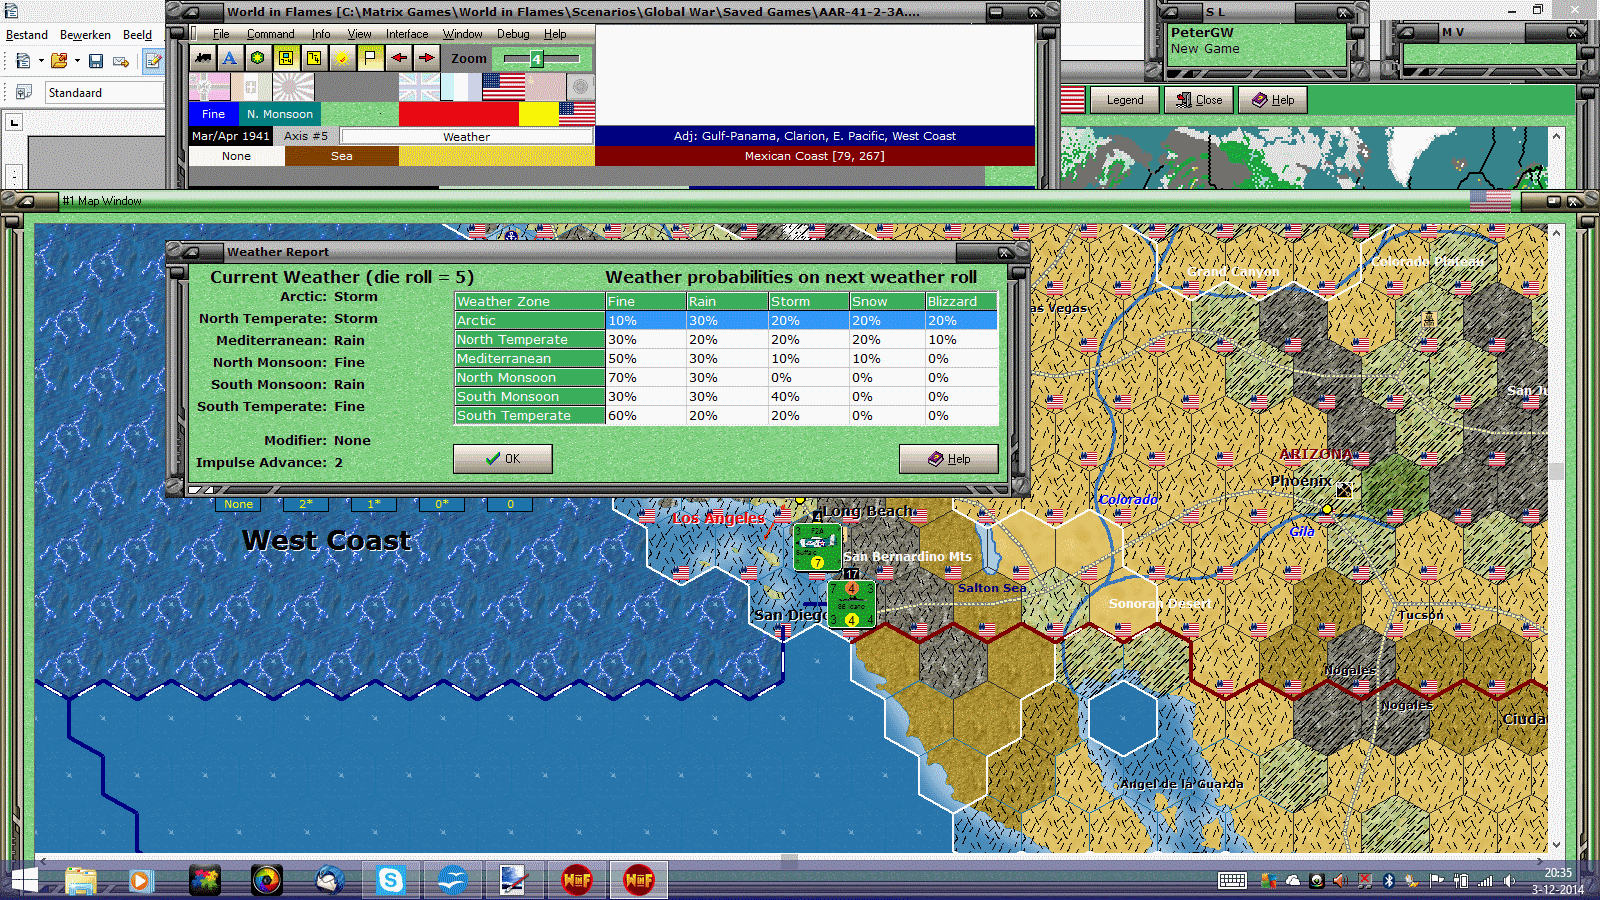Click the Close button in the overview panel
Screen dimensions: 1600x900
point(1199,100)
